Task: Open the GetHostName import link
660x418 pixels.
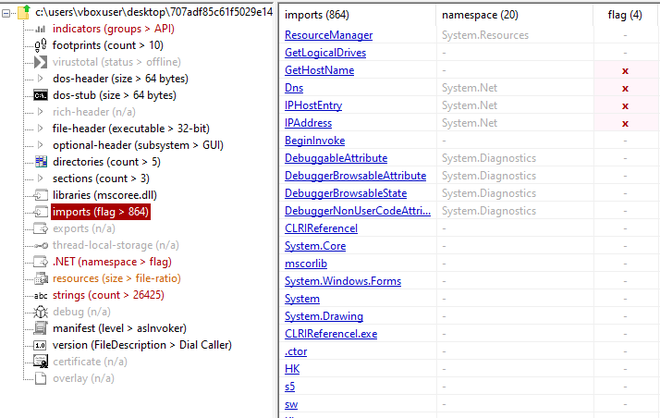Action: click(319, 70)
